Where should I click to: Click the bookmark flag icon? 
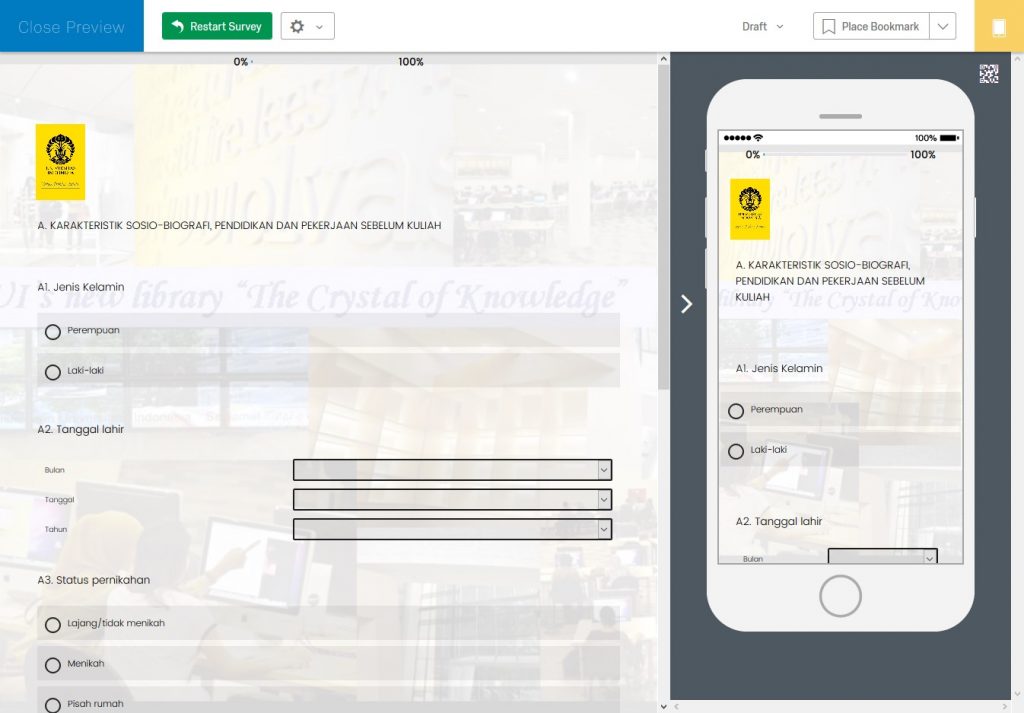(x=828, y=27)
